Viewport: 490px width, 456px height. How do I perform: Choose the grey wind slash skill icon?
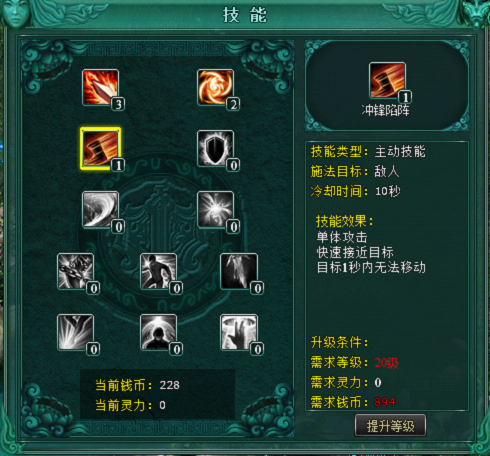(x=100, y=210)
